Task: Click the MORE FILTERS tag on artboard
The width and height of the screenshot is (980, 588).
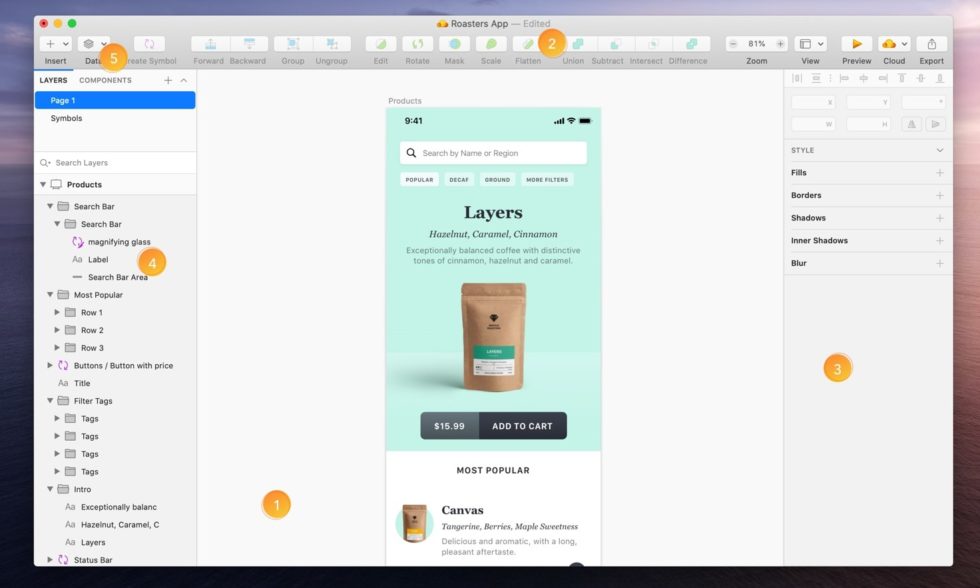Action: pos(547,179)
